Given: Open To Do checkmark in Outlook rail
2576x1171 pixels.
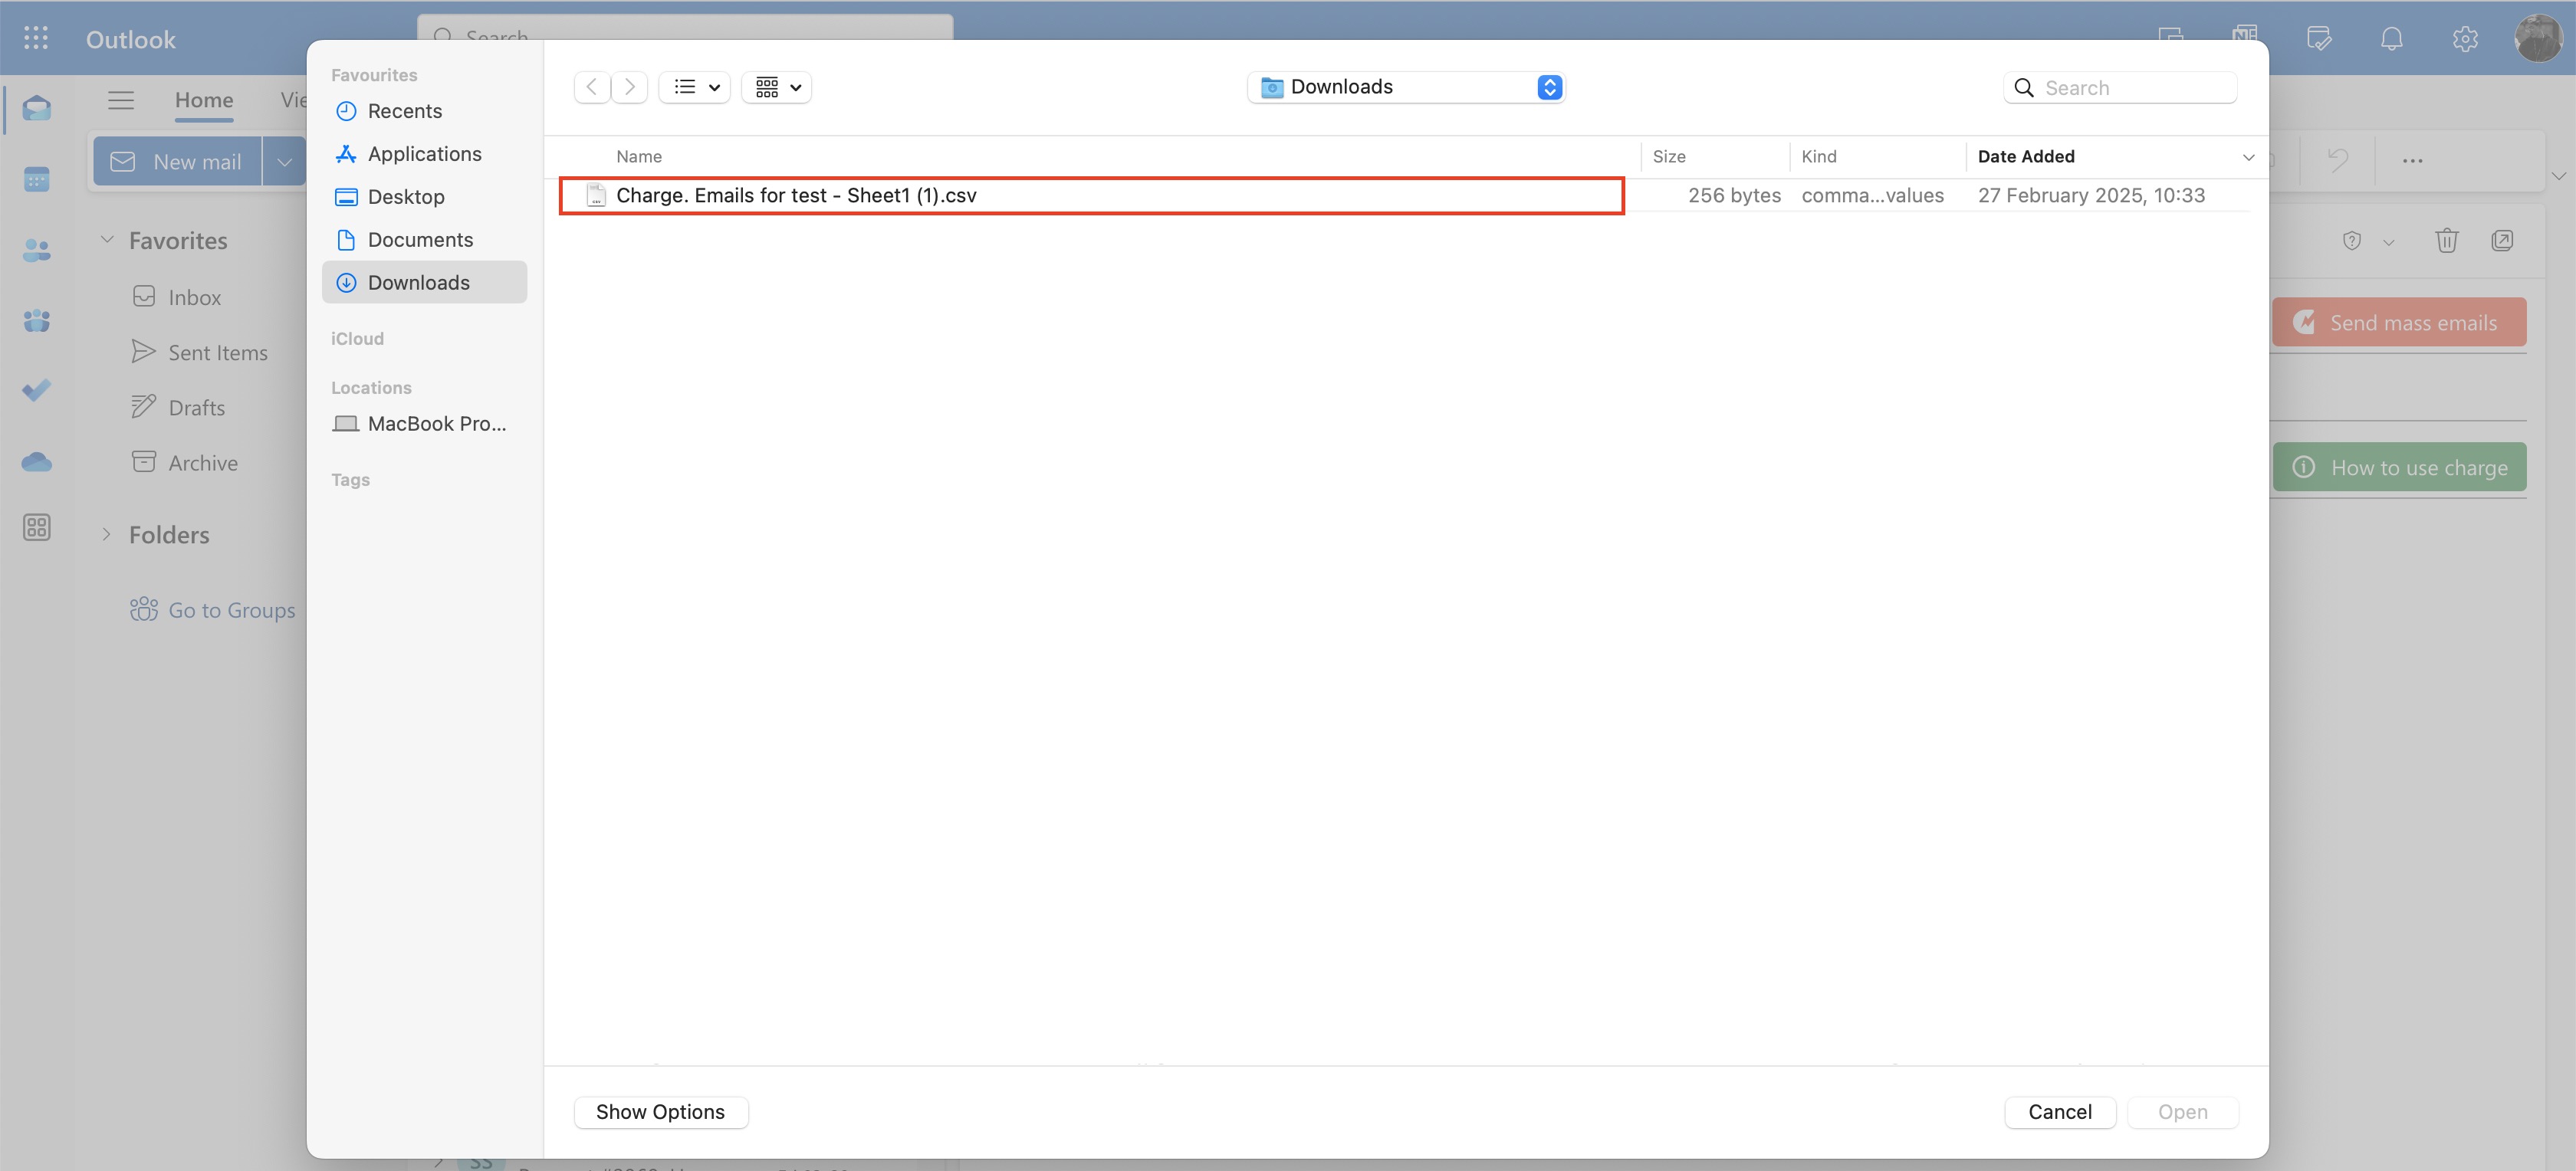Looking at the screenshot, I should point(37,390).
